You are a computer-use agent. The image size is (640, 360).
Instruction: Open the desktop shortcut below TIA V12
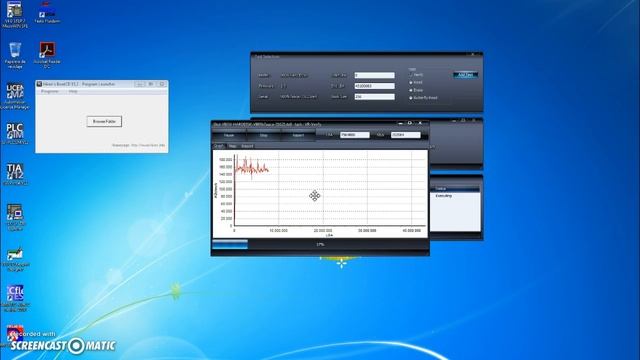click(x=15, y=217)
